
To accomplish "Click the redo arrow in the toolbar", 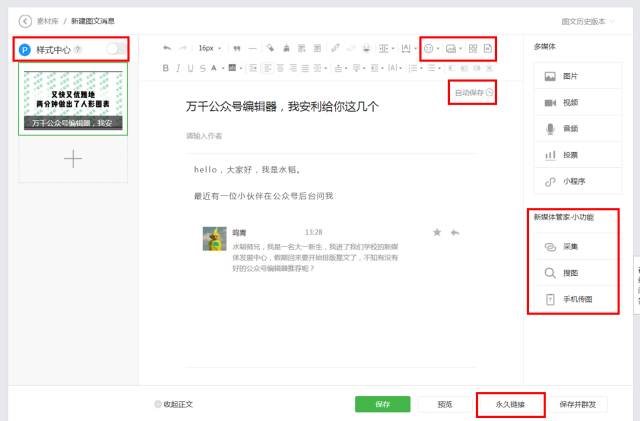I will click(x=183, y=48).
